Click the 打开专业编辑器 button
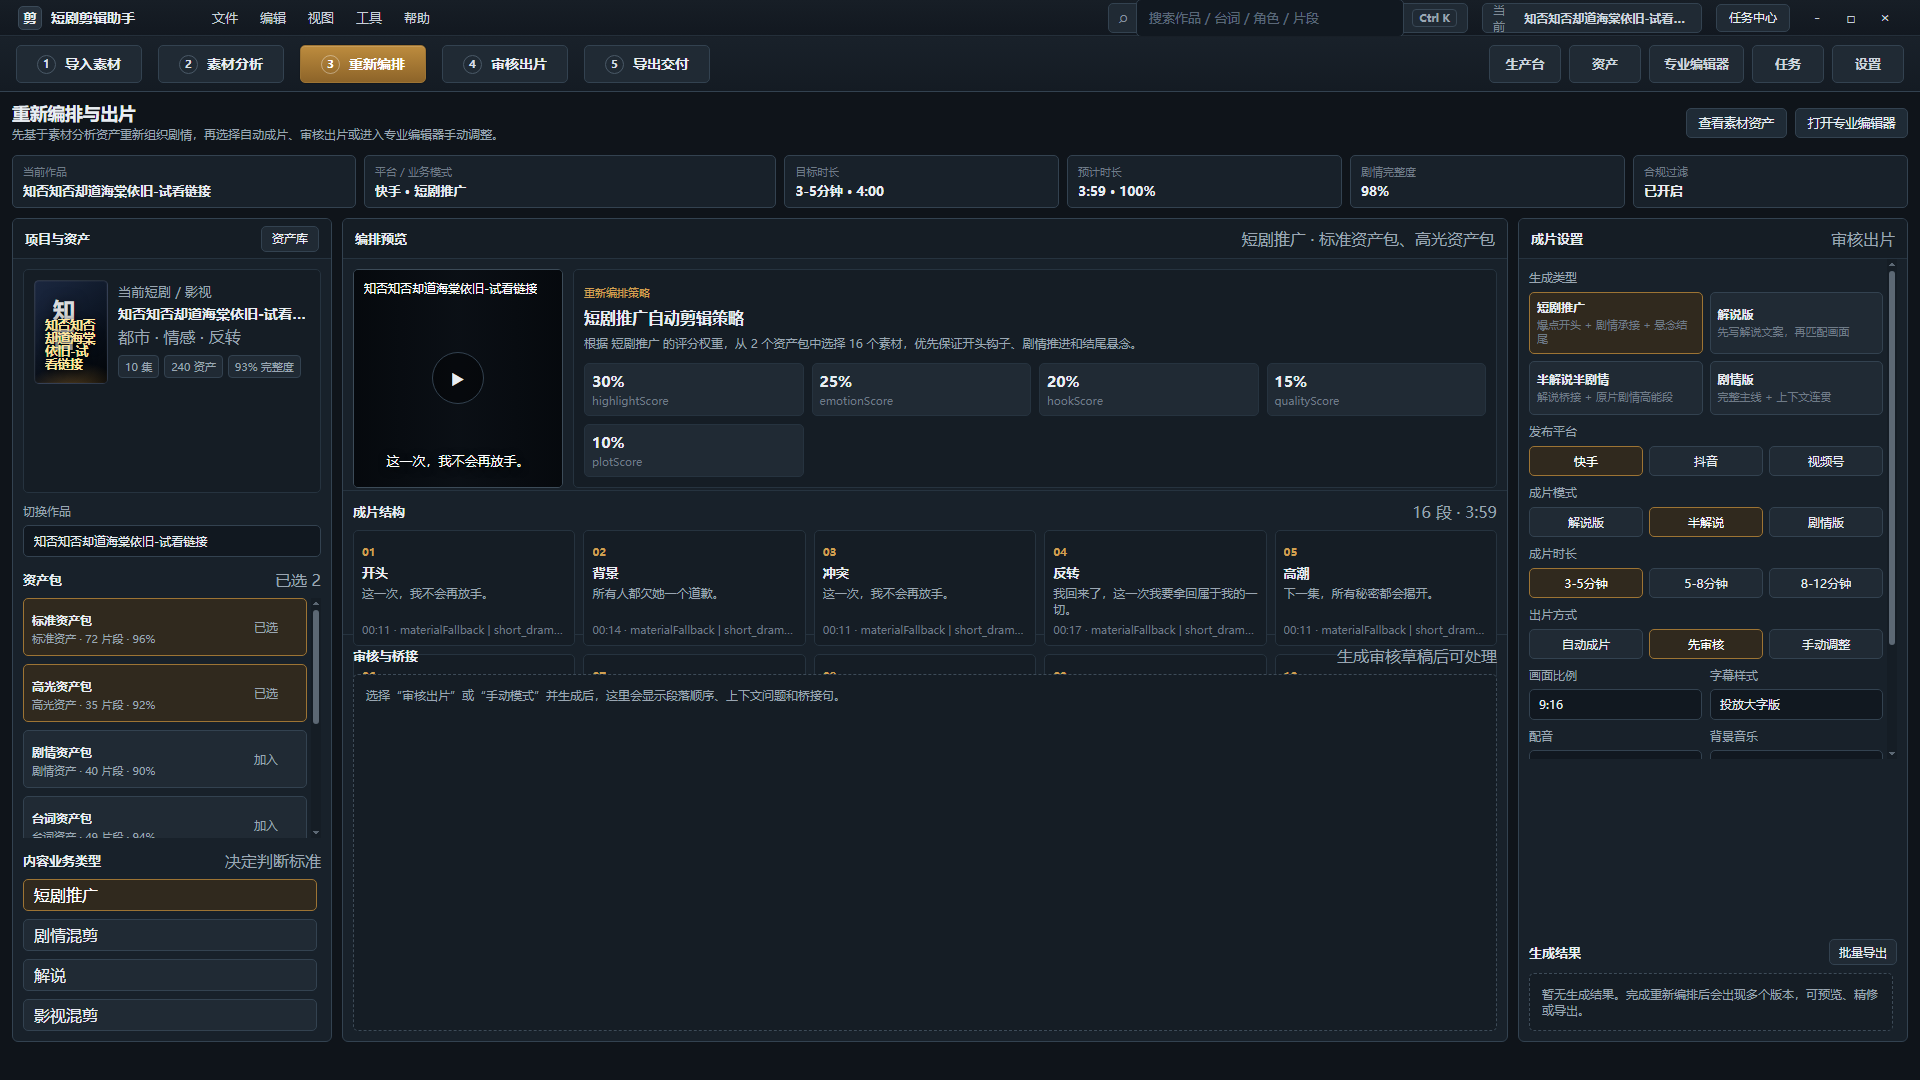Image resolution: width=1920 pixels, height=1080 pixels. (x=1851, y=123)
